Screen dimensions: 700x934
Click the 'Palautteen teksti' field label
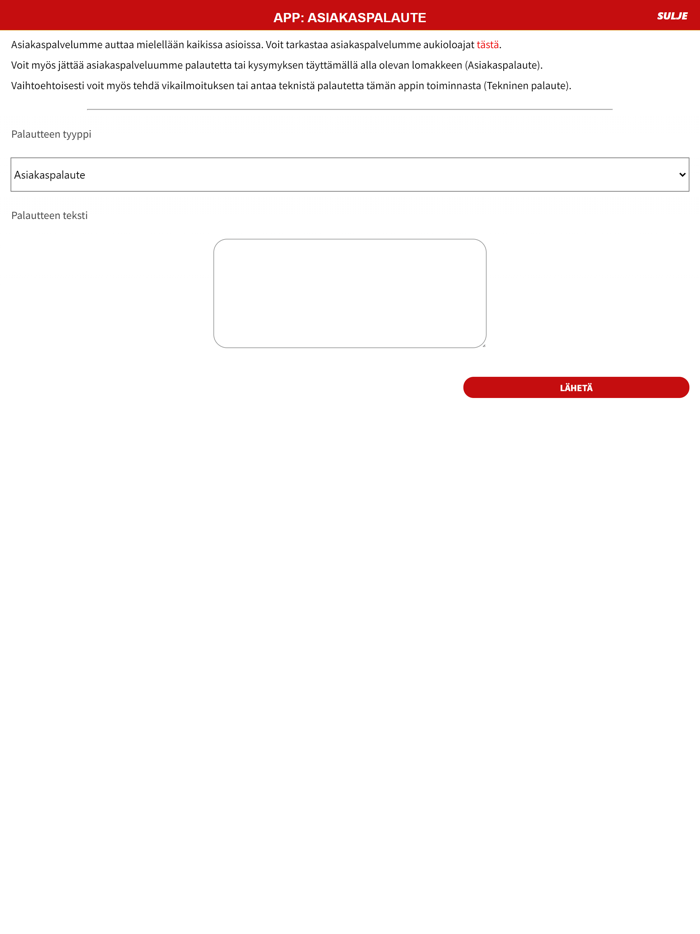coord(49,215)
